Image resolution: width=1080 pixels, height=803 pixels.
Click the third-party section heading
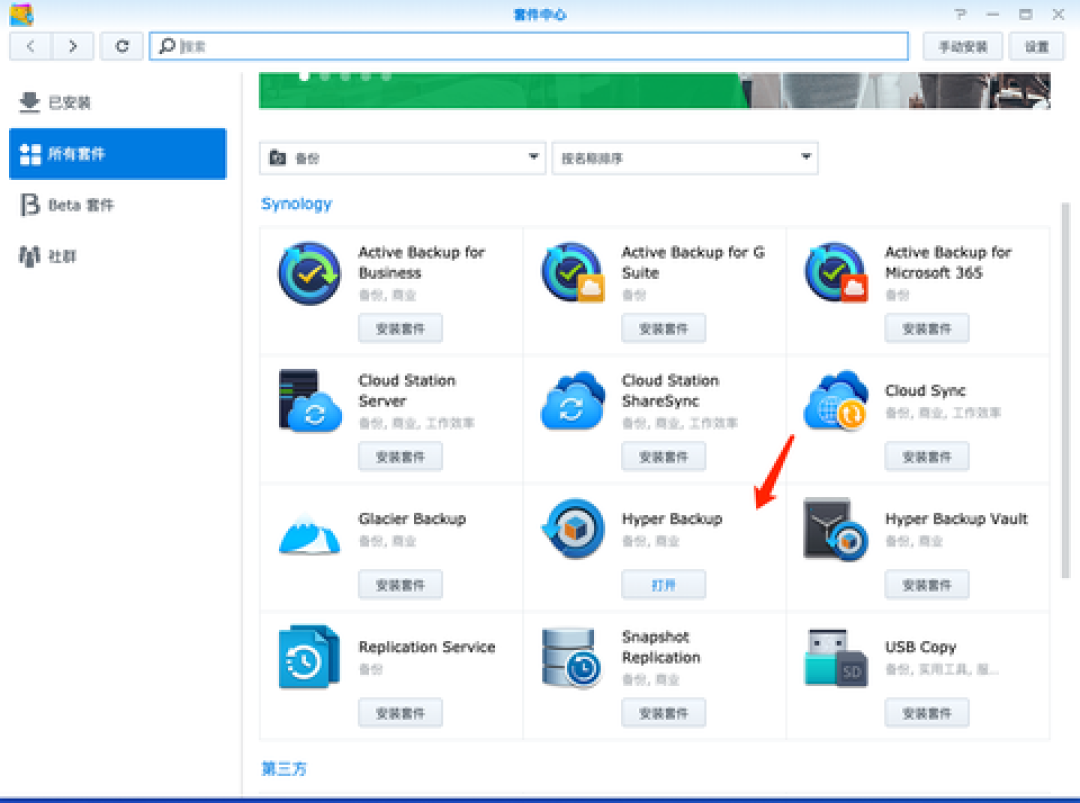284,769
